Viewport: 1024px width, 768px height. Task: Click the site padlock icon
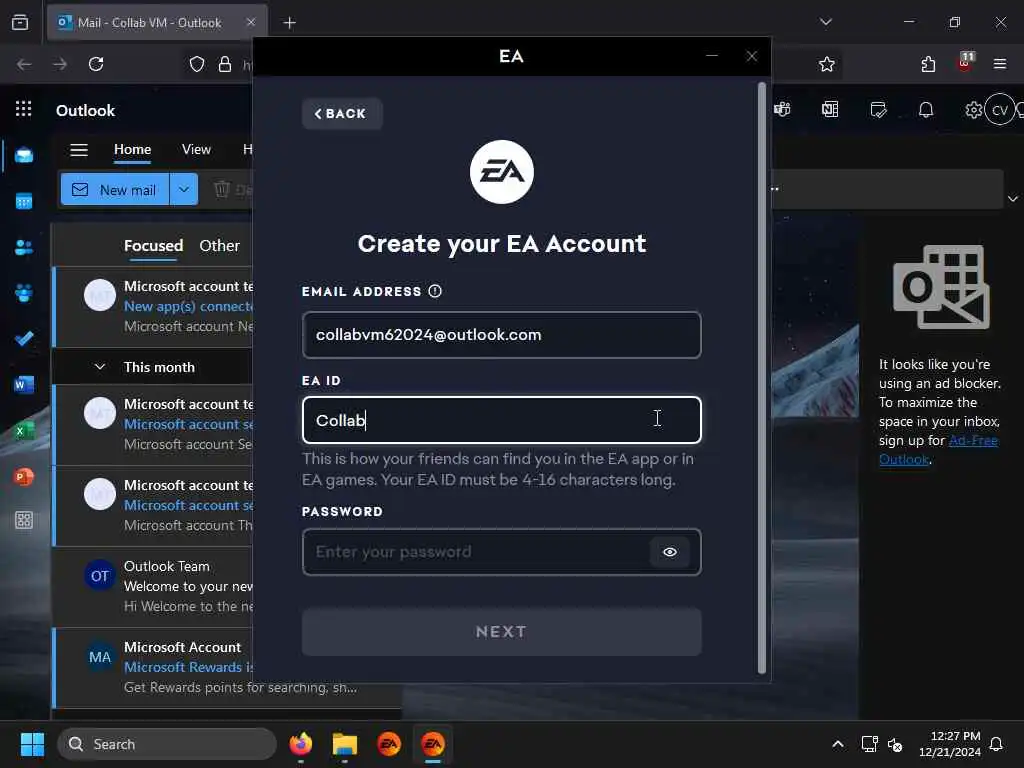[x=225, y=64]
